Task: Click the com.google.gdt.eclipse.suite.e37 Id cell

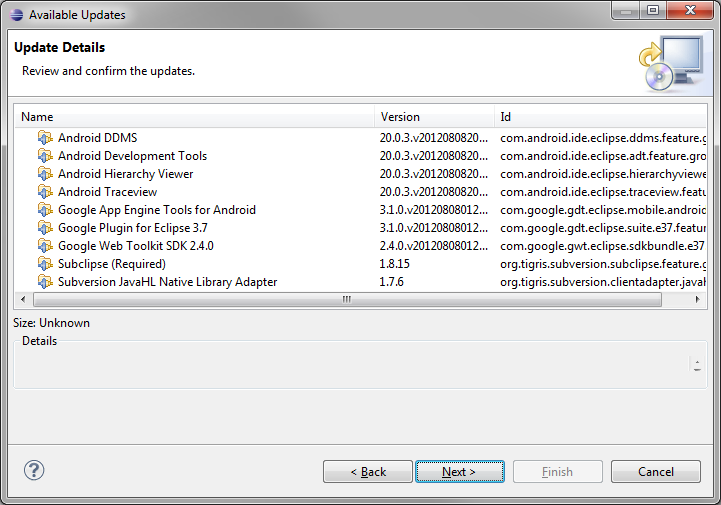Action: pyautogui.click(x=603, y=228)
